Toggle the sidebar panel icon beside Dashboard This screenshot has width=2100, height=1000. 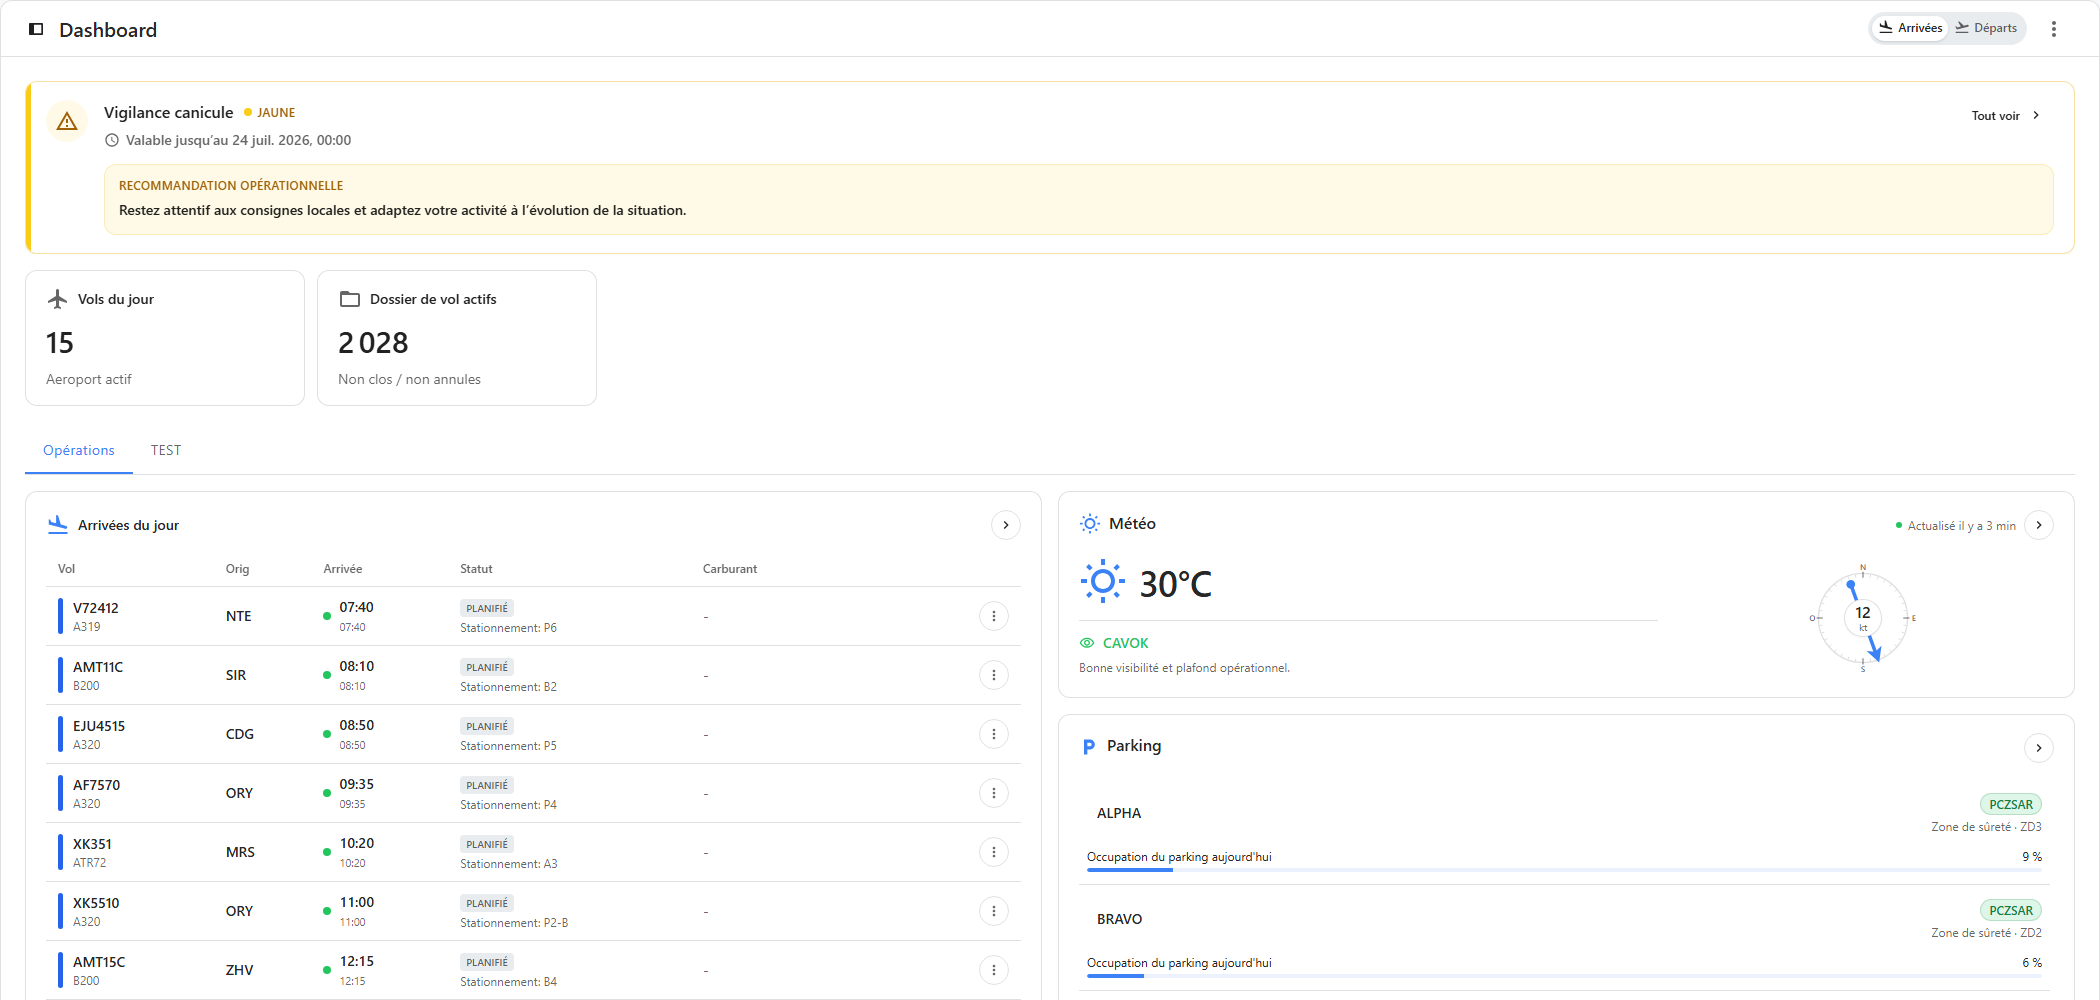click(36, 29)
